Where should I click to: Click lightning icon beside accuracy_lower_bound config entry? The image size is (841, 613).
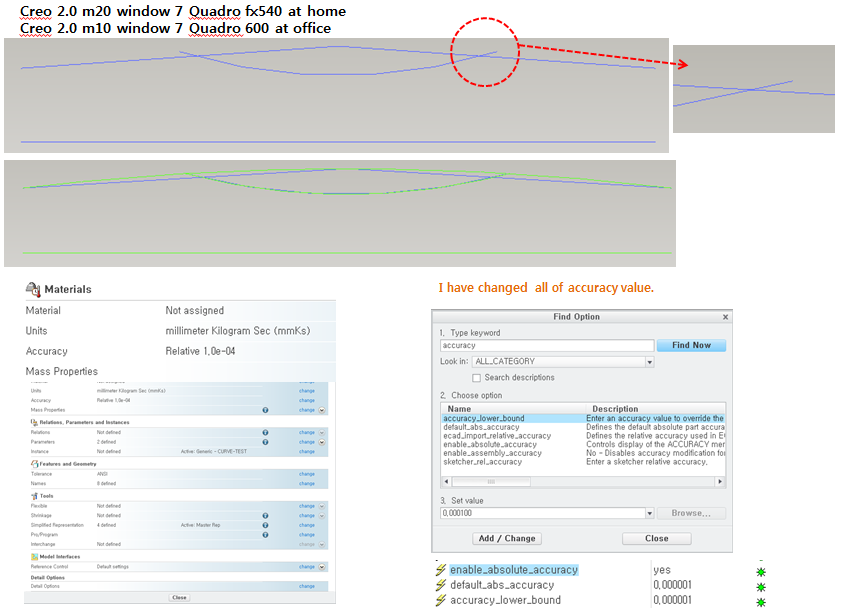pos(441,600)
